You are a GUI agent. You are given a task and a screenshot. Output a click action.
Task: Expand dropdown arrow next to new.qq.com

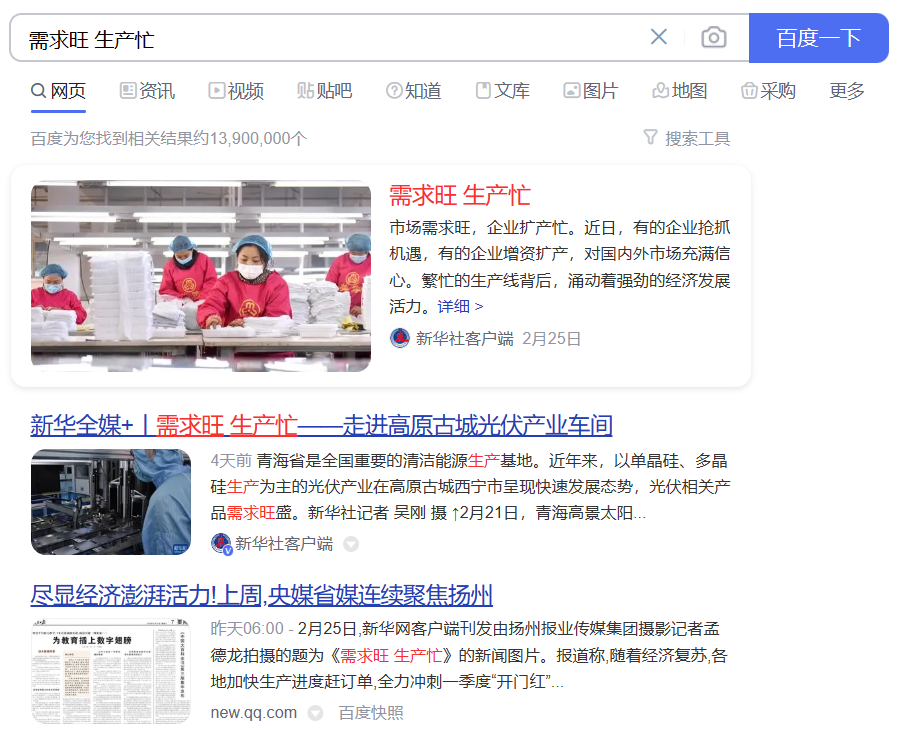pos(315,713)
